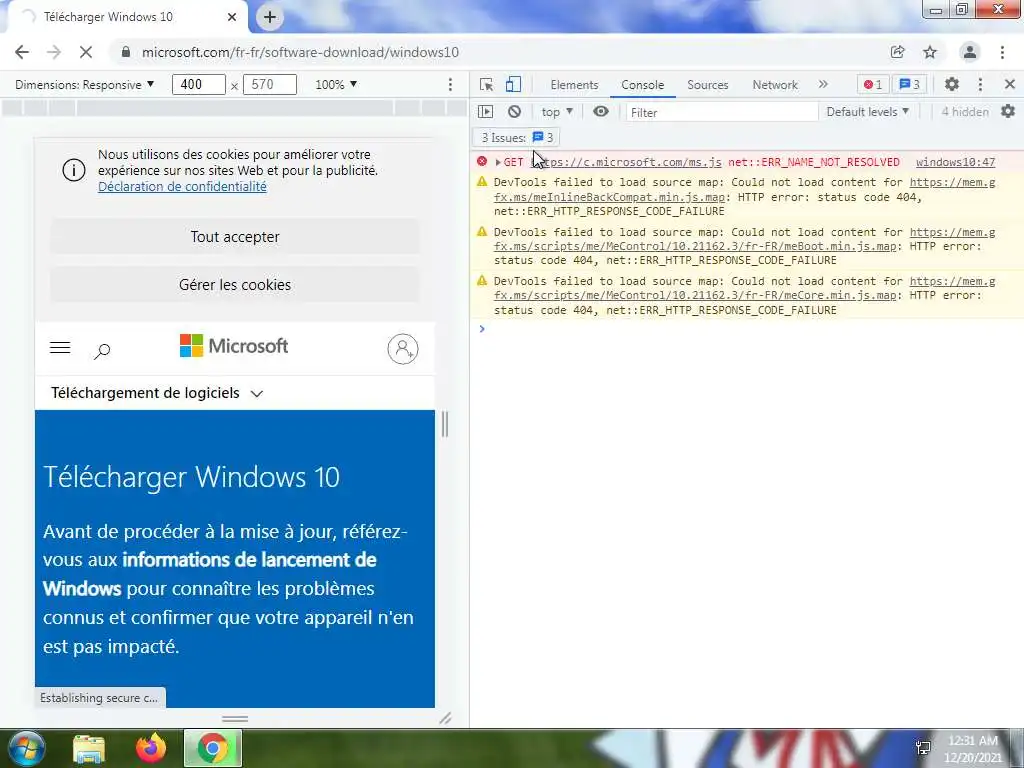Switch to the Network tab
Viewport: 1024px width, 768px height.
[x=775, y=85]
